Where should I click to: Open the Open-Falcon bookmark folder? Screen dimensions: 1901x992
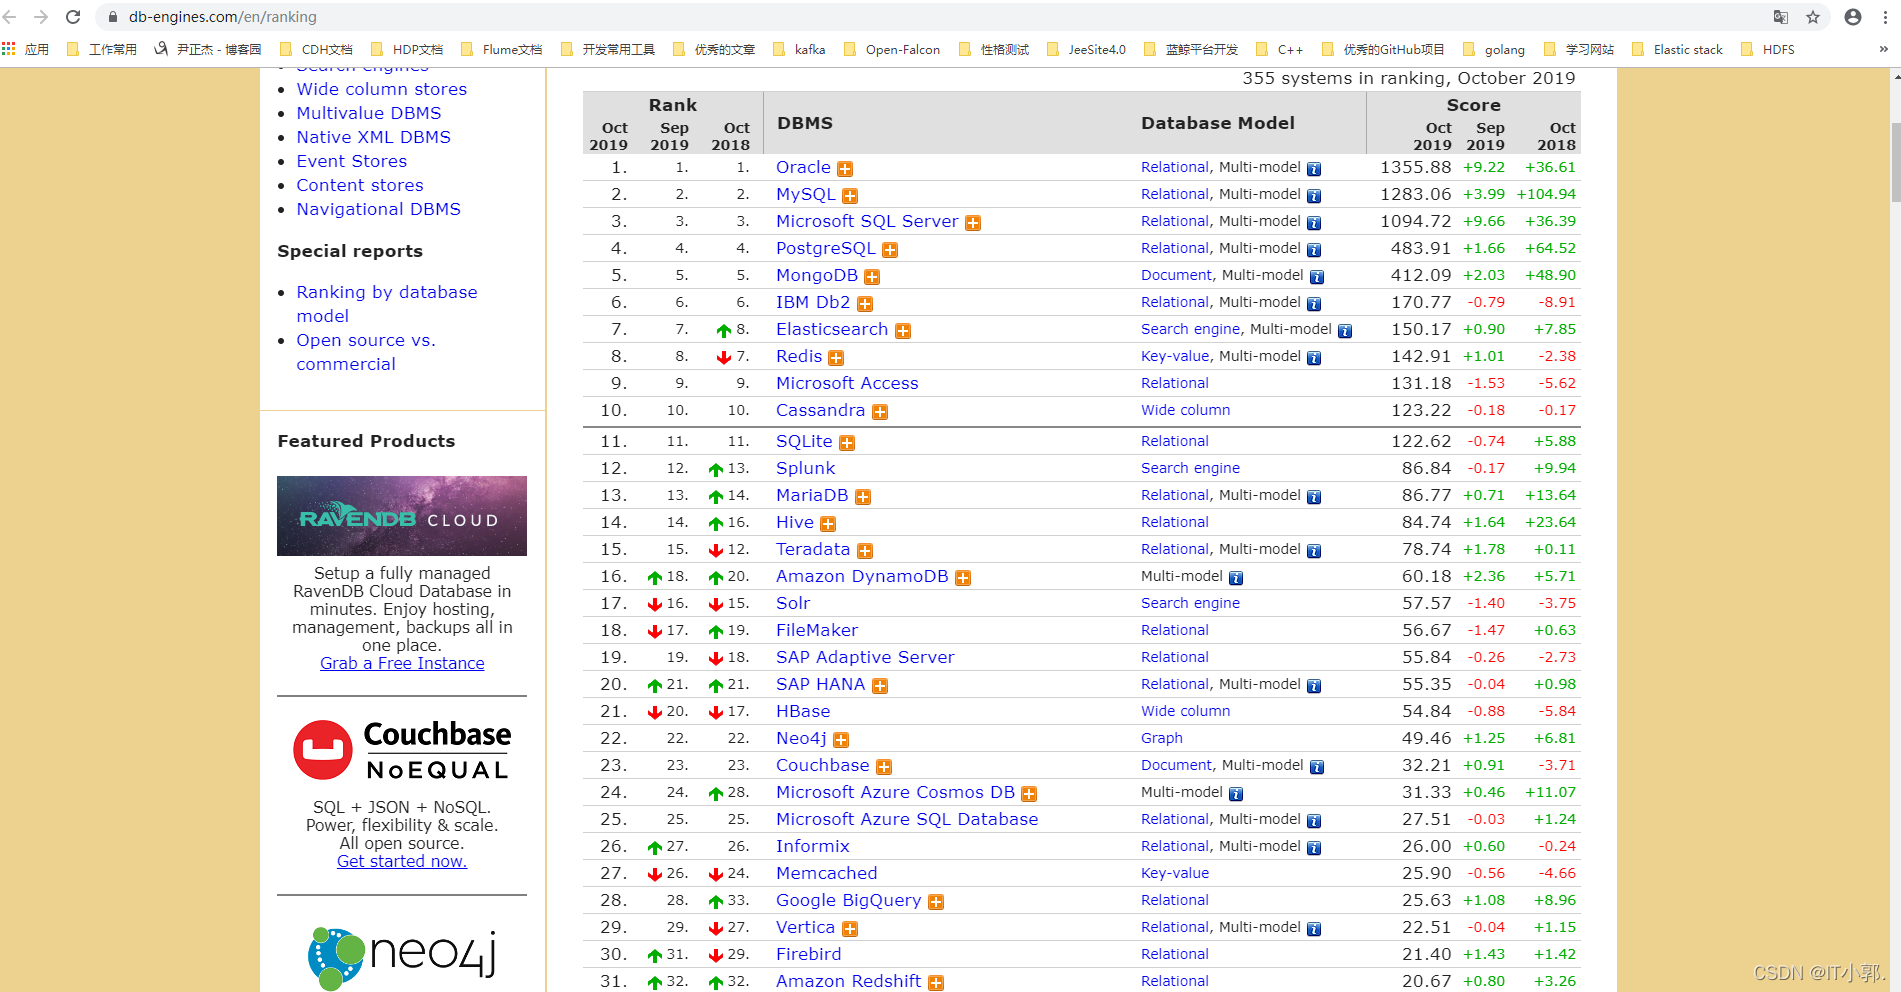[x=892, y=49]
